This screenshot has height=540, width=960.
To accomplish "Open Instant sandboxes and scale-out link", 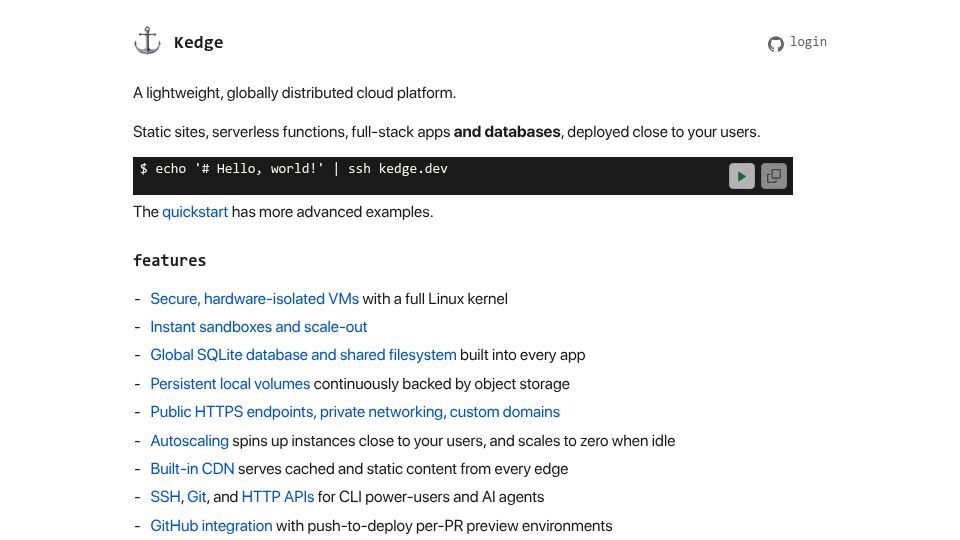I will tap(258, 327).
